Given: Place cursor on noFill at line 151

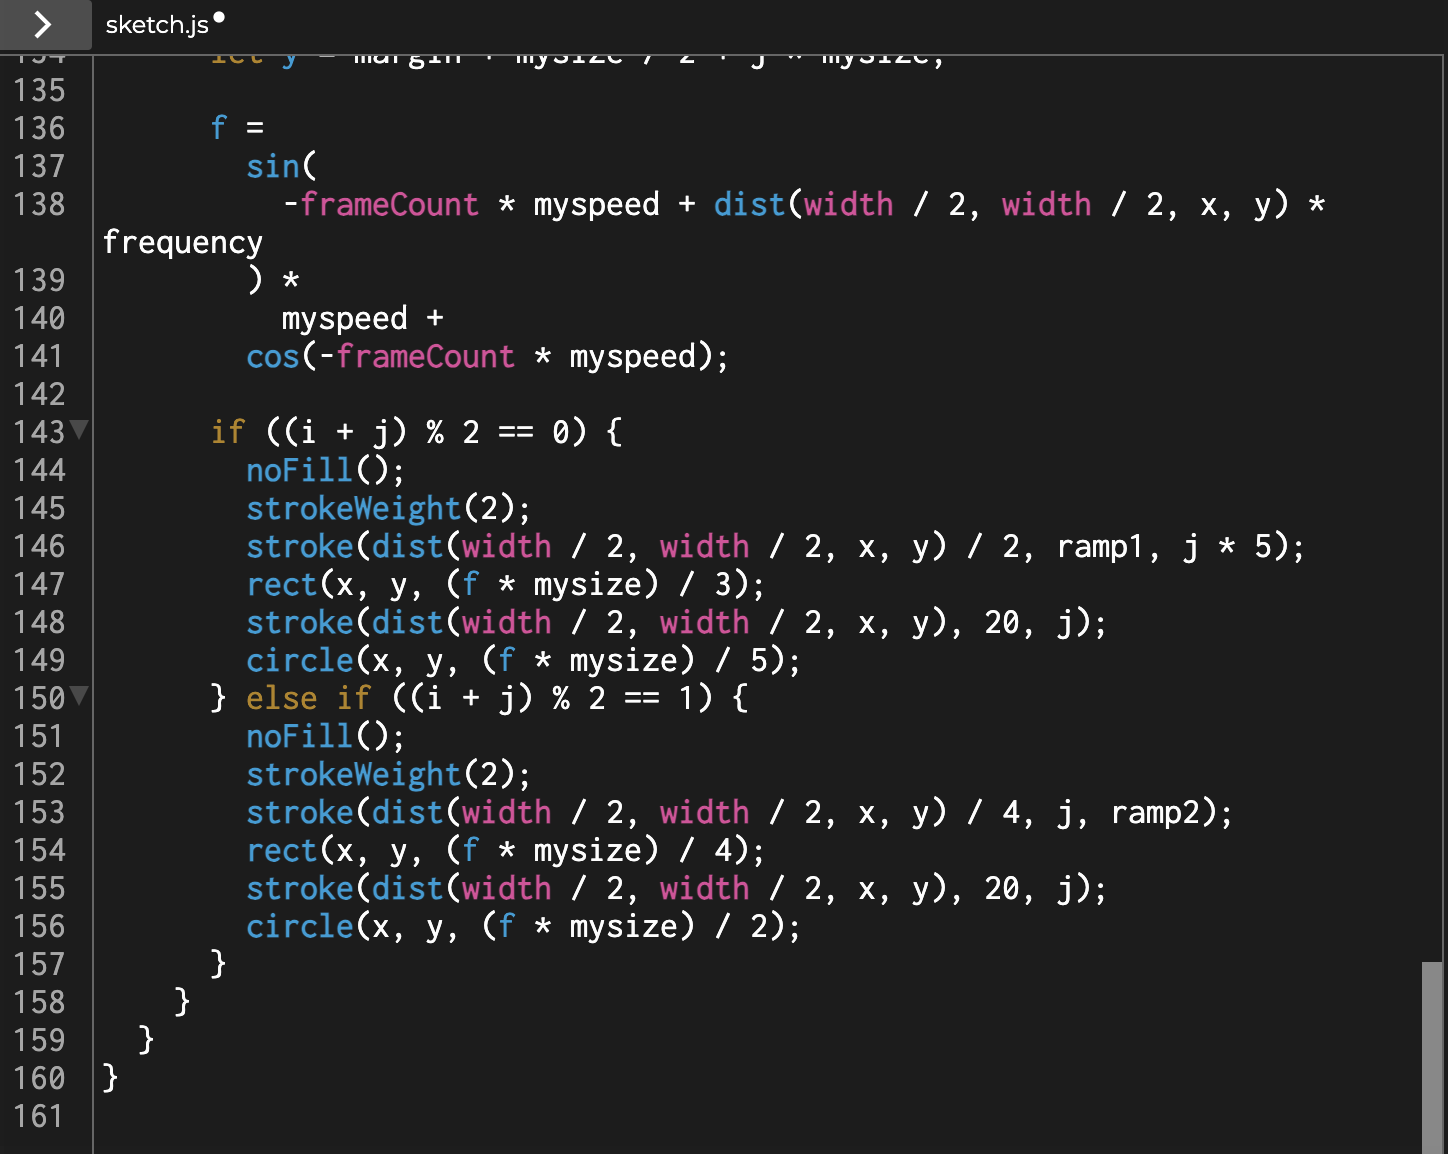Looking at the screenshot, I should (299, 736).
